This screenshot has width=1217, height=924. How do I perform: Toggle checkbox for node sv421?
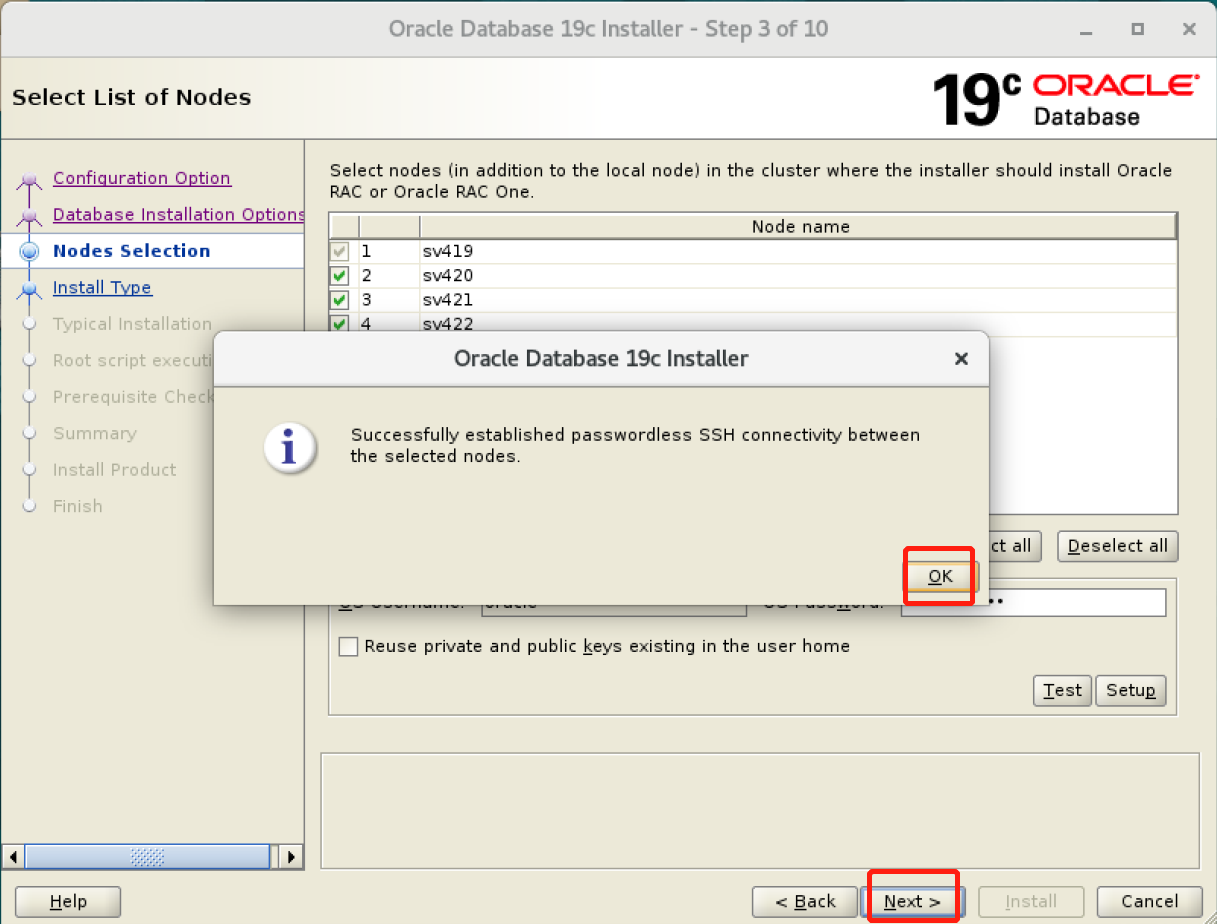tap(340, 299)
